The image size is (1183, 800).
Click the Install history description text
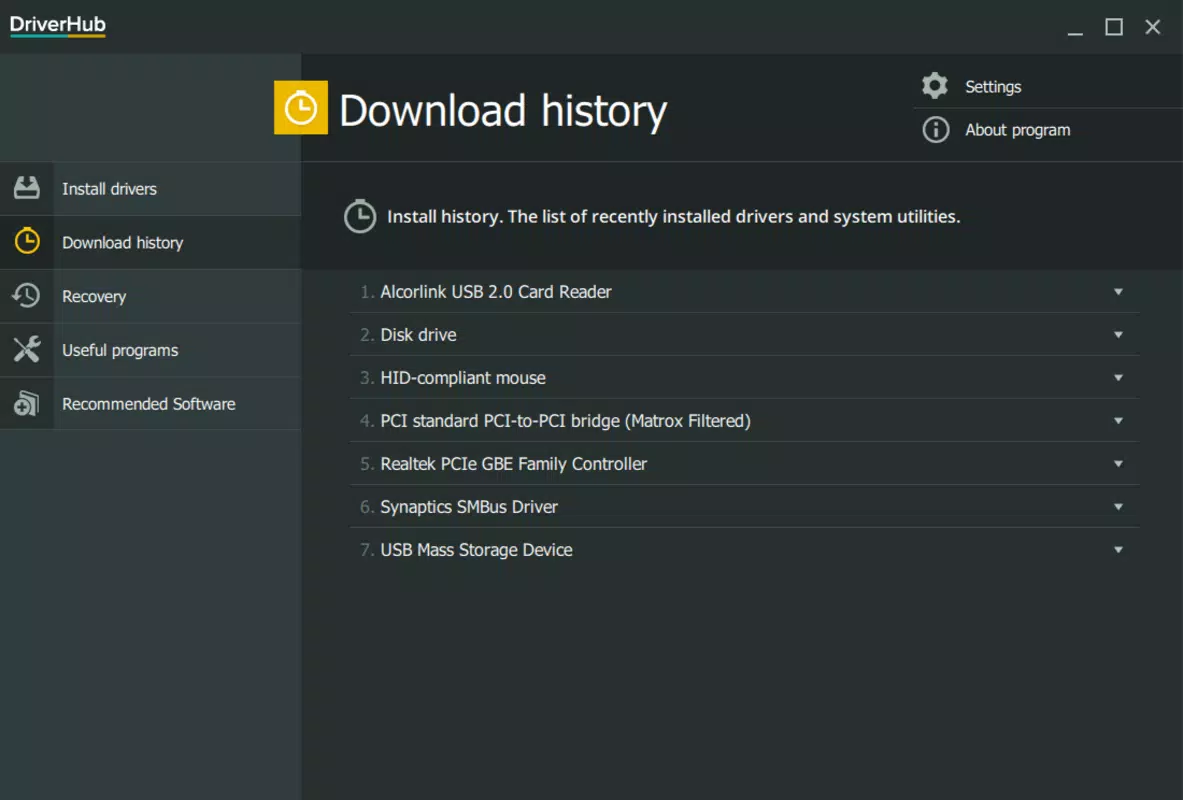pyautogui.click(x=673, y=217)
